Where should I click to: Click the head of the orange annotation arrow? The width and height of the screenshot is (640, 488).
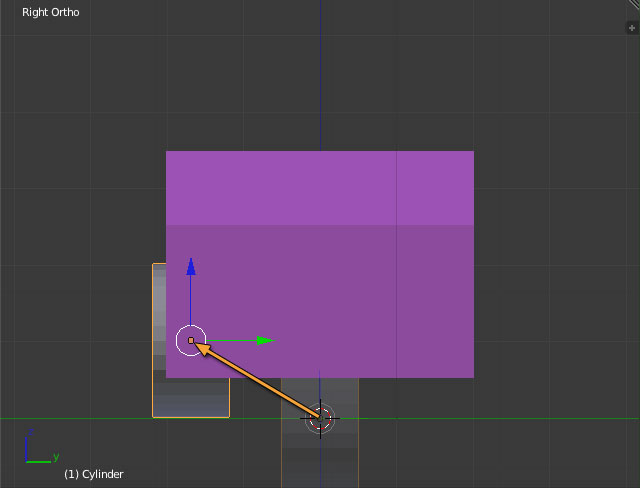[202, 346]
